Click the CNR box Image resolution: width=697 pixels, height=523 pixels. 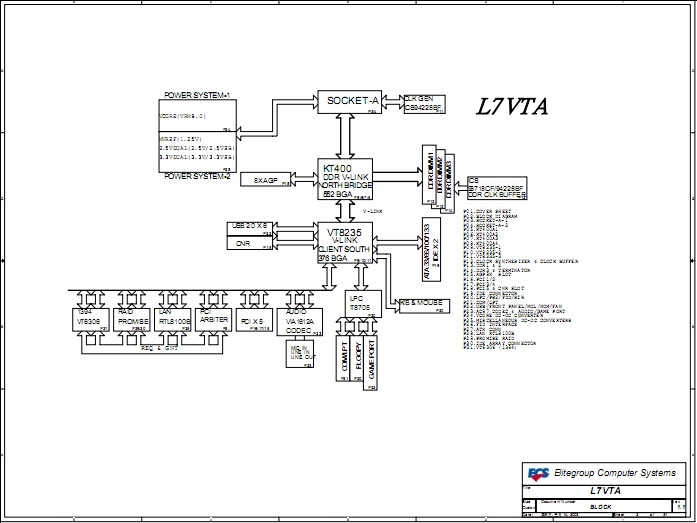(249, 243)
